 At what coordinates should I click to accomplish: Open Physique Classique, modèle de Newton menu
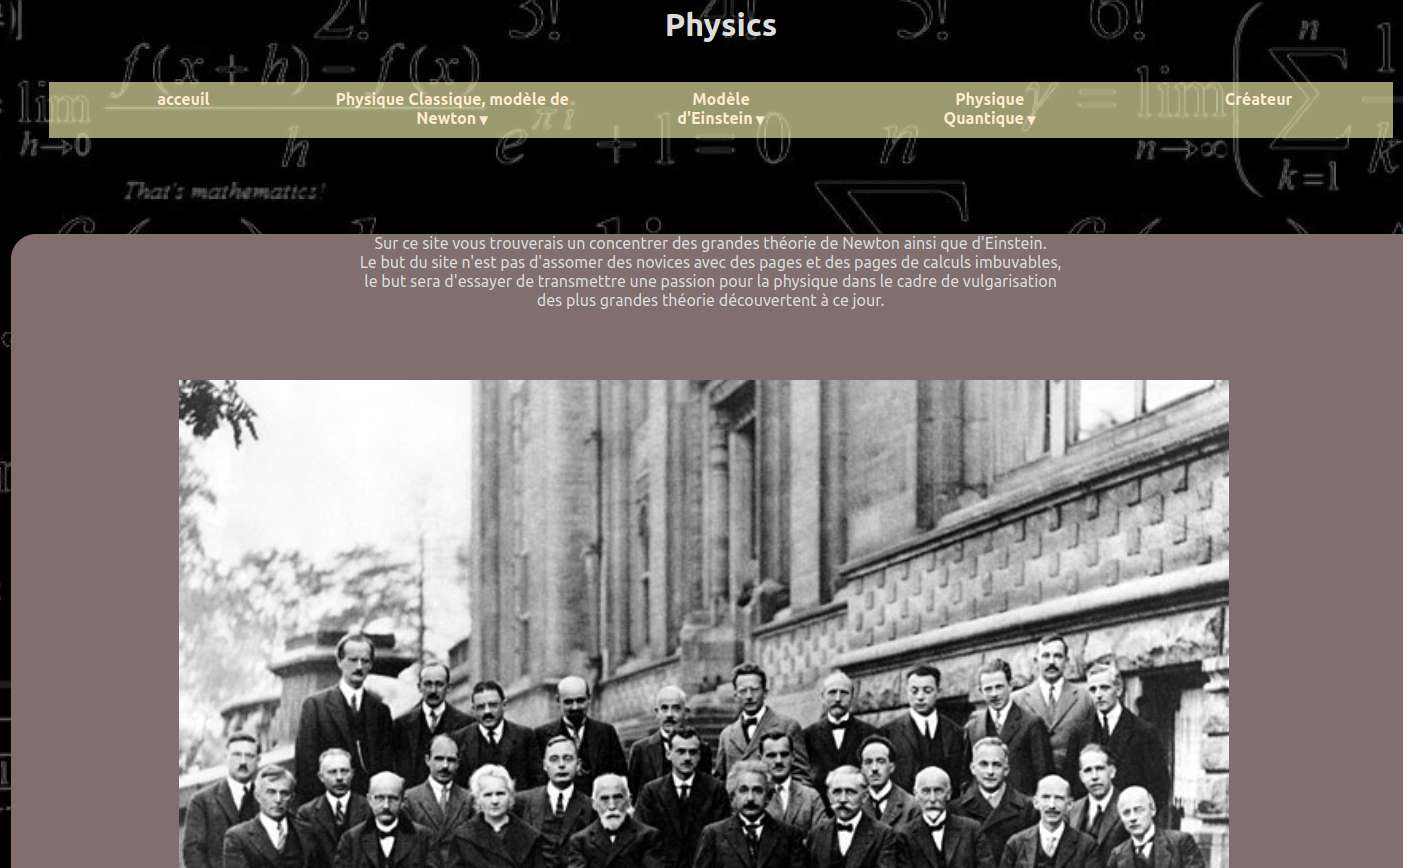coord(451,108)
